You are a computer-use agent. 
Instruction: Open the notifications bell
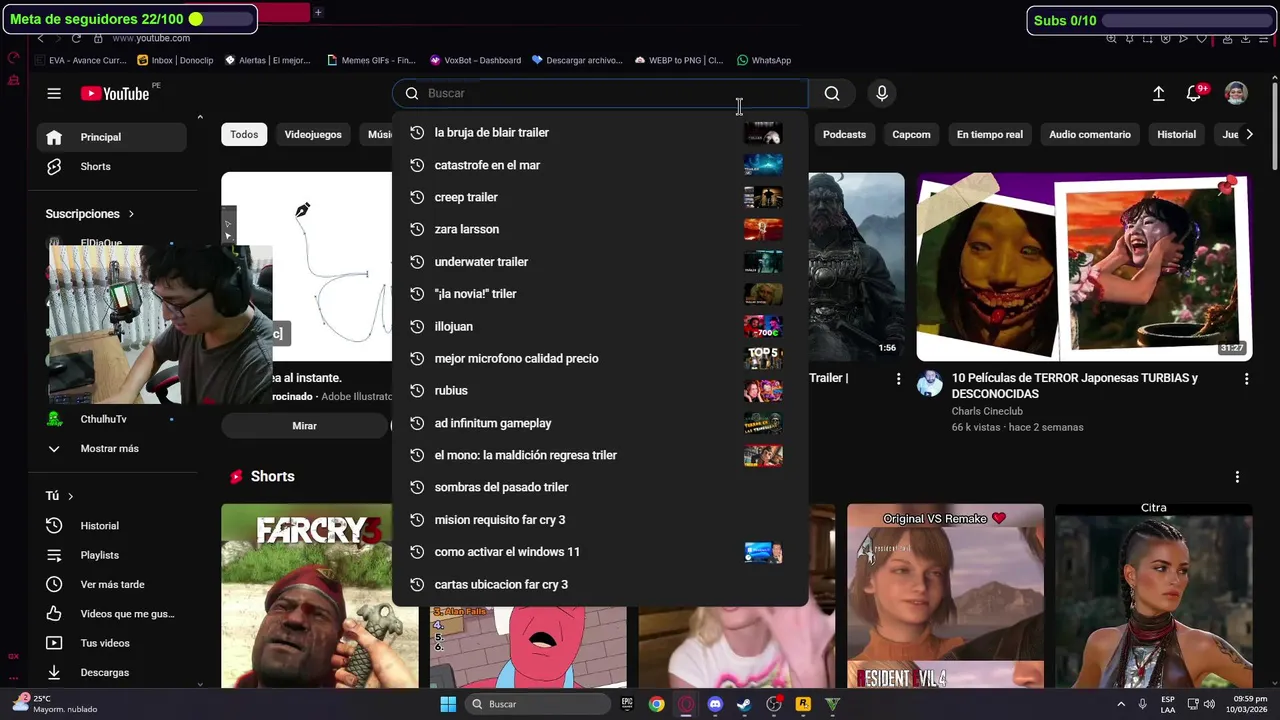coord(1193,93)
